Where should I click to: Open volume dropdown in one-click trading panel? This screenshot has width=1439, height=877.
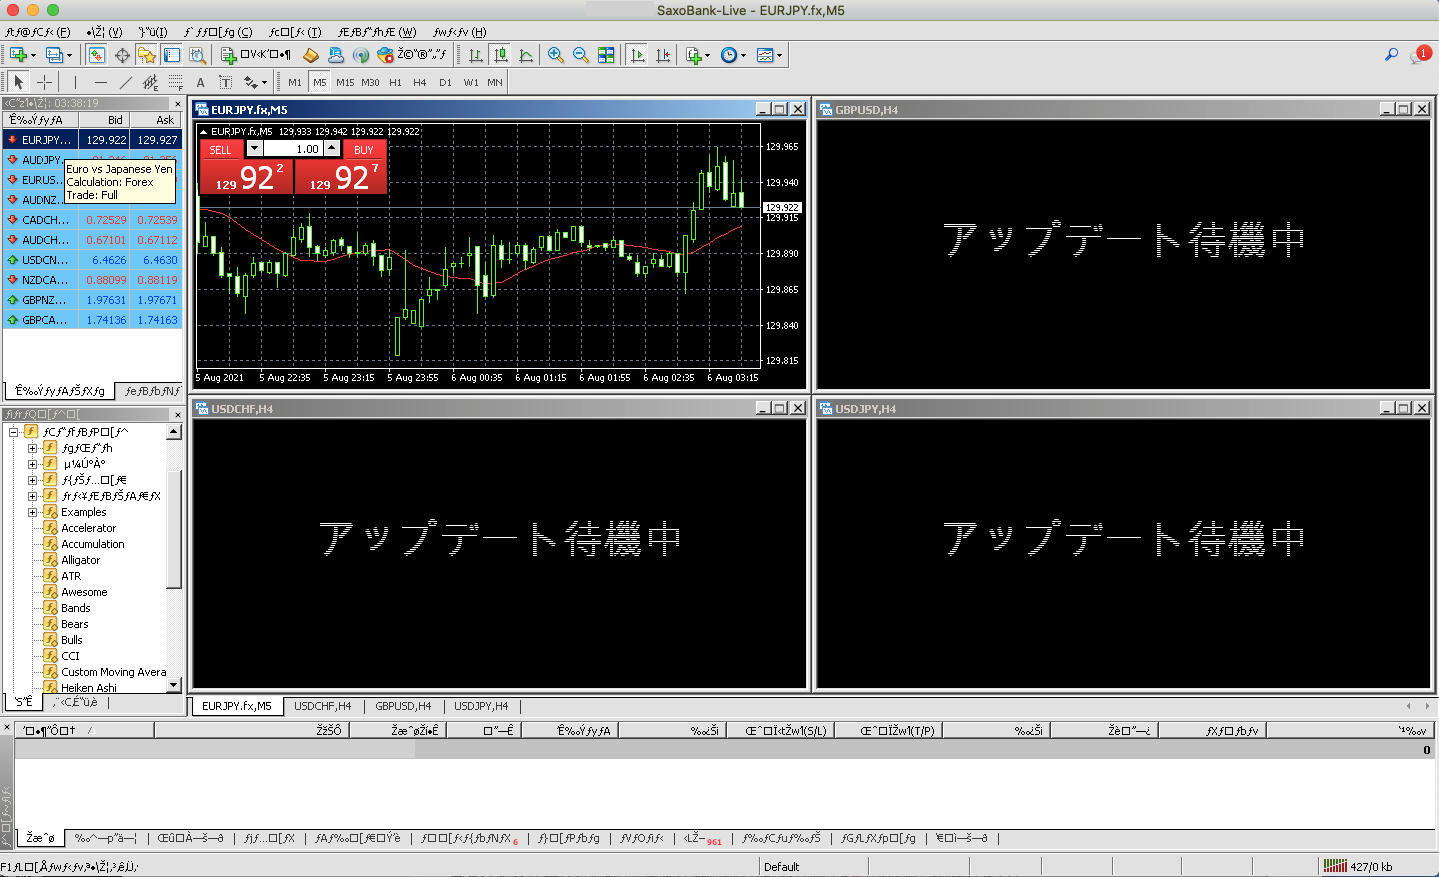point(254,148)
